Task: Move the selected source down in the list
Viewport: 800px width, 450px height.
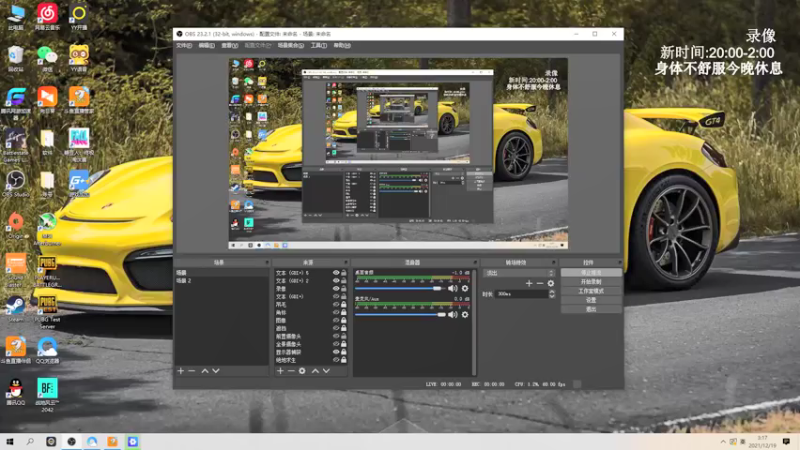Action: [326, 371]
